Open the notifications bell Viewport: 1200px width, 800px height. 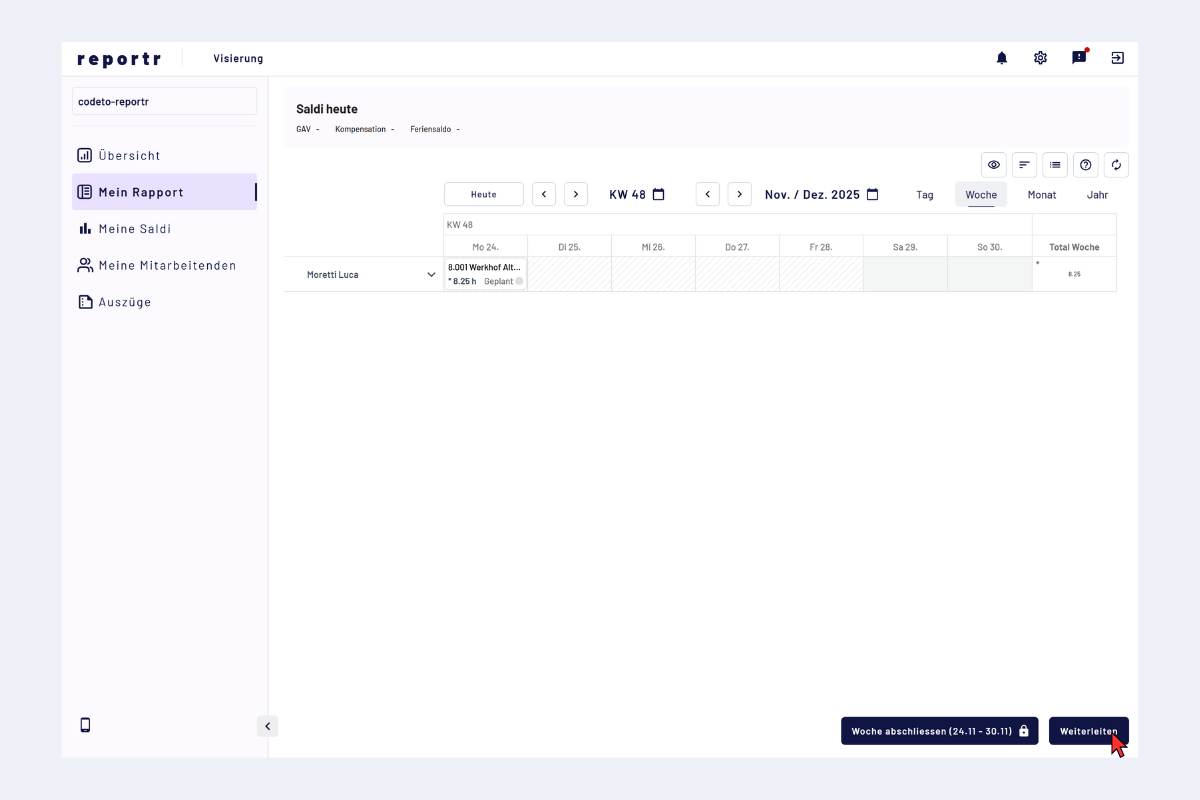[1002, 58]
